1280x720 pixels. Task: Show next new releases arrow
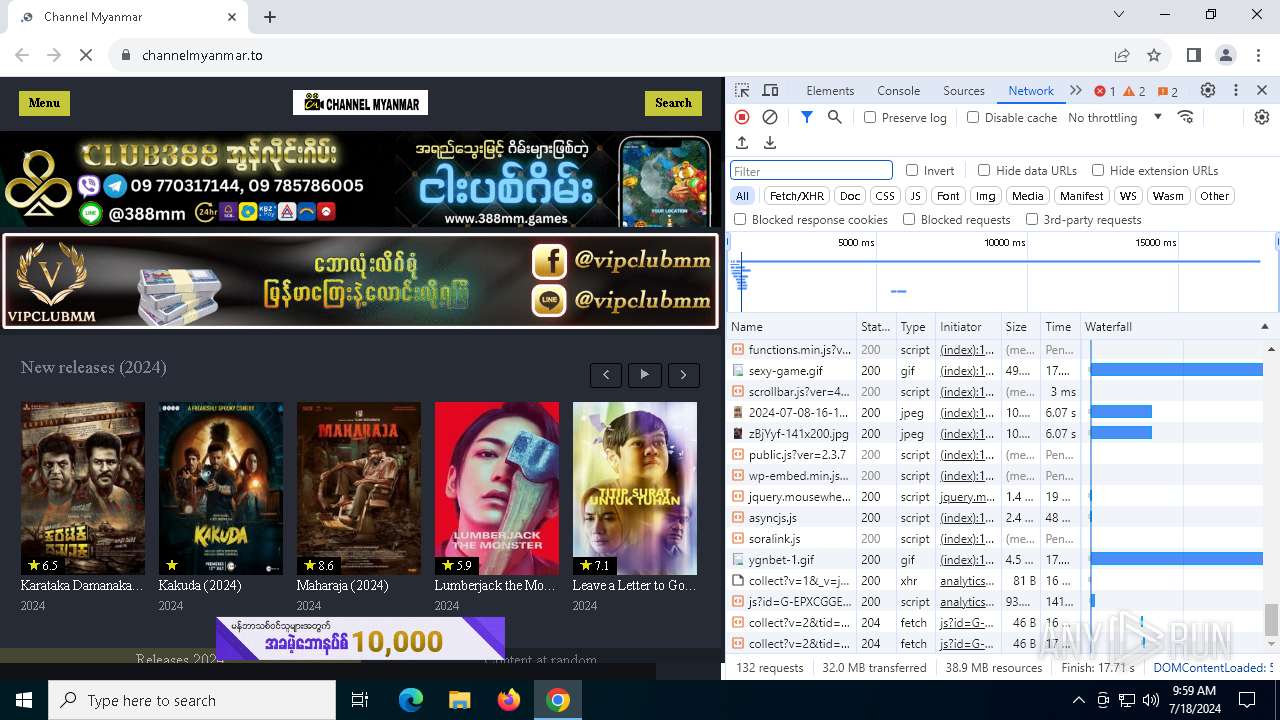click(x=684, y=375)
